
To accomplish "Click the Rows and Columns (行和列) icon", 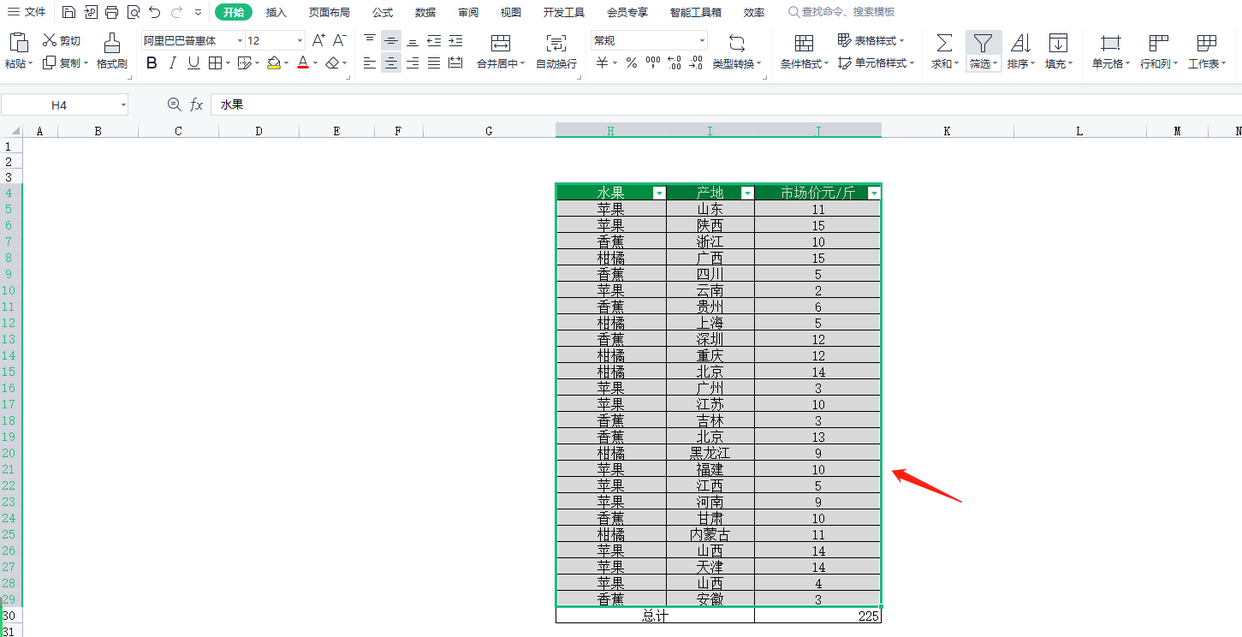I will tap(1158, 42).
